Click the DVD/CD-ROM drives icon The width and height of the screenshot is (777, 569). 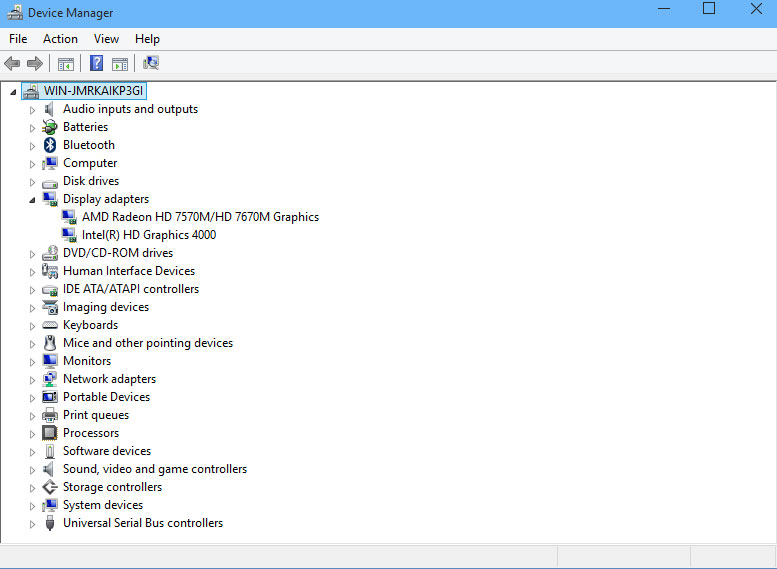[50, 253]
